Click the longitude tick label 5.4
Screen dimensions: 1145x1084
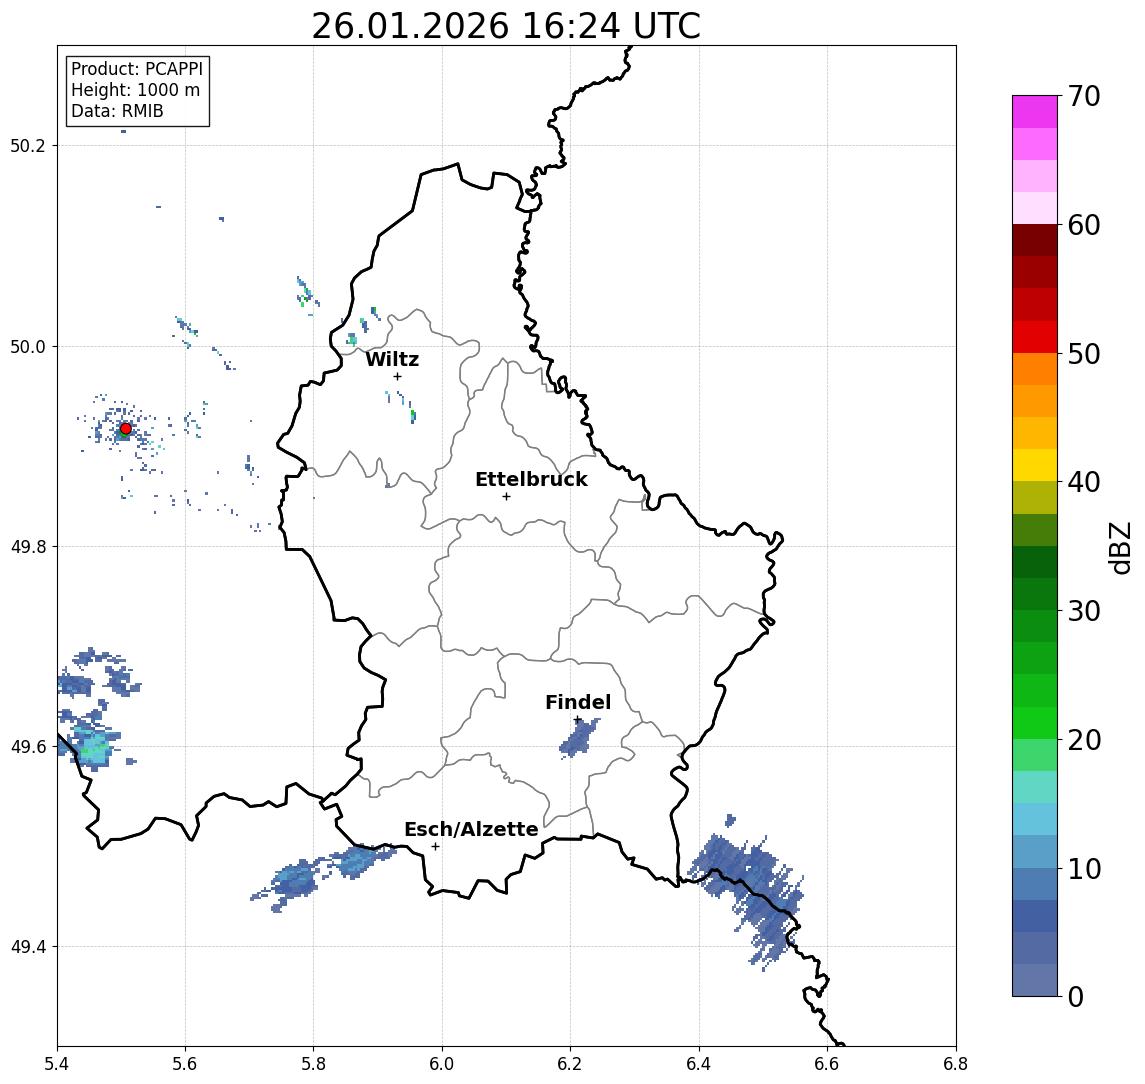click(58, 1064)
